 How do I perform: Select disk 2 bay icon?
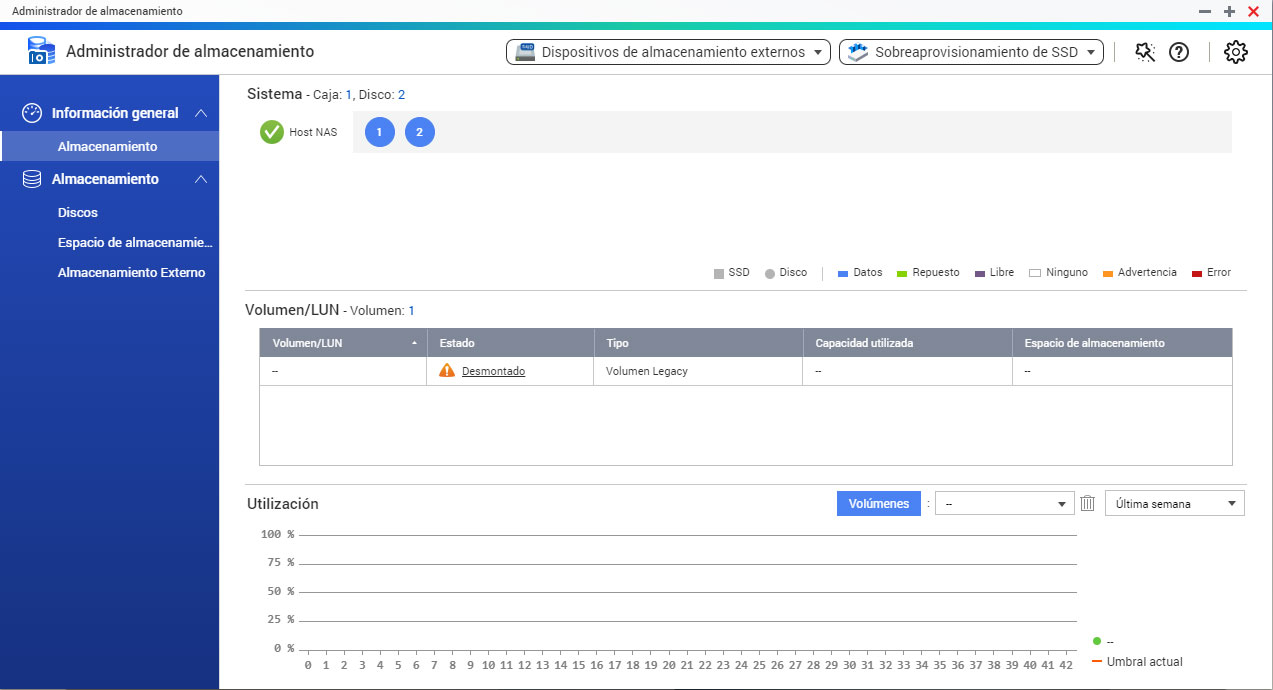pyautogui.click(x=420, y=132)
